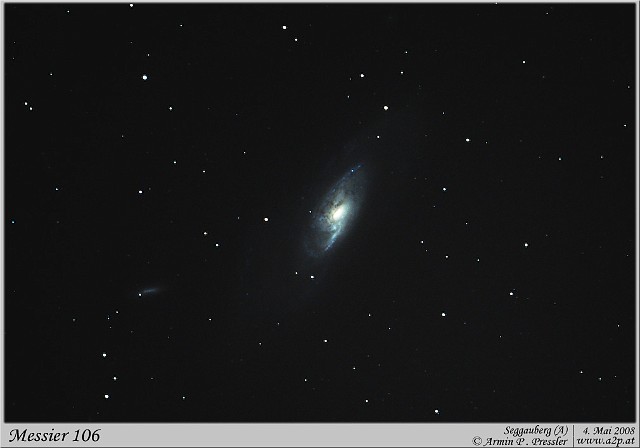Select the bright star directly above the galaxy
Viewport: 640px width, 448px height.
pos(385,107)
